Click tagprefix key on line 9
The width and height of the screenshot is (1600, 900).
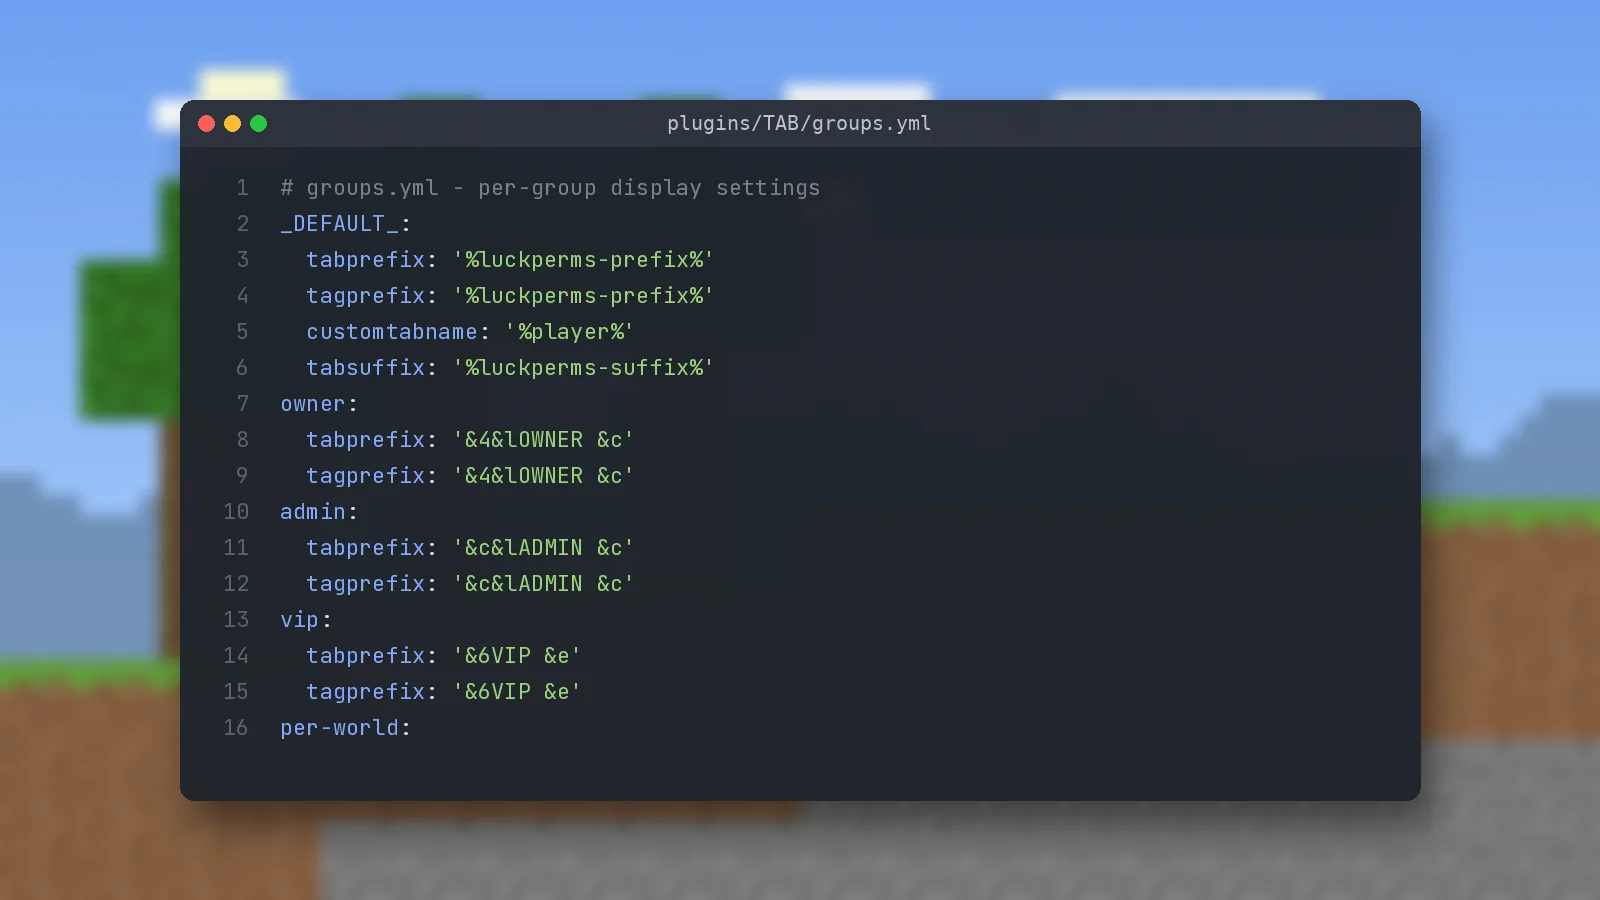pos(366,476)
